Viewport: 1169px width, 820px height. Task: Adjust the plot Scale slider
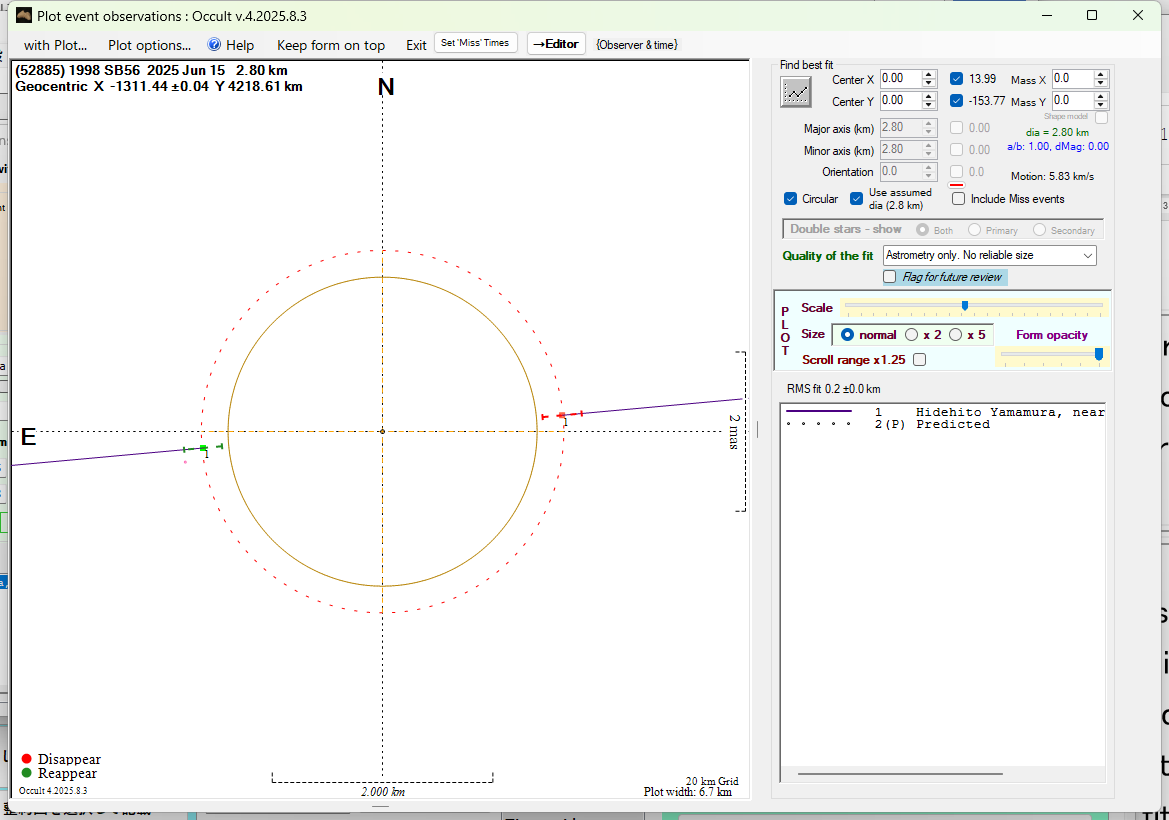tap(964, 306)
